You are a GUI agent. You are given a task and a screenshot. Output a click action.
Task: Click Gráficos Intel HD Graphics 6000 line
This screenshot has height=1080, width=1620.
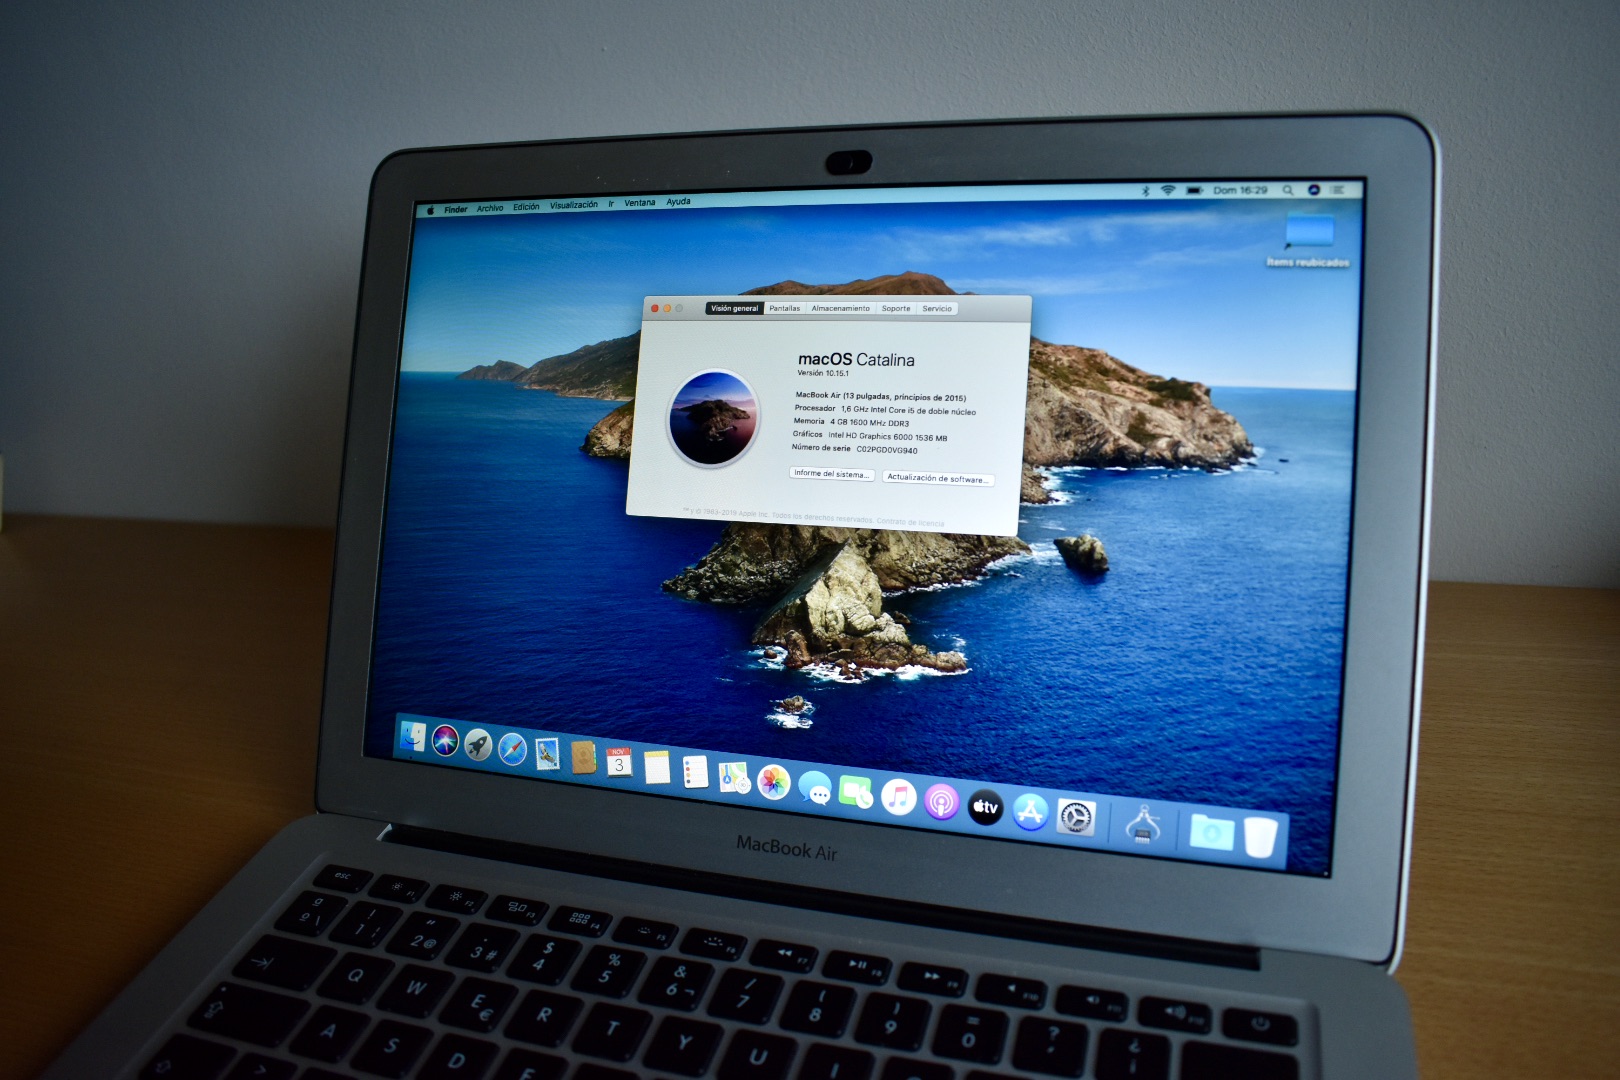(870, 436)
